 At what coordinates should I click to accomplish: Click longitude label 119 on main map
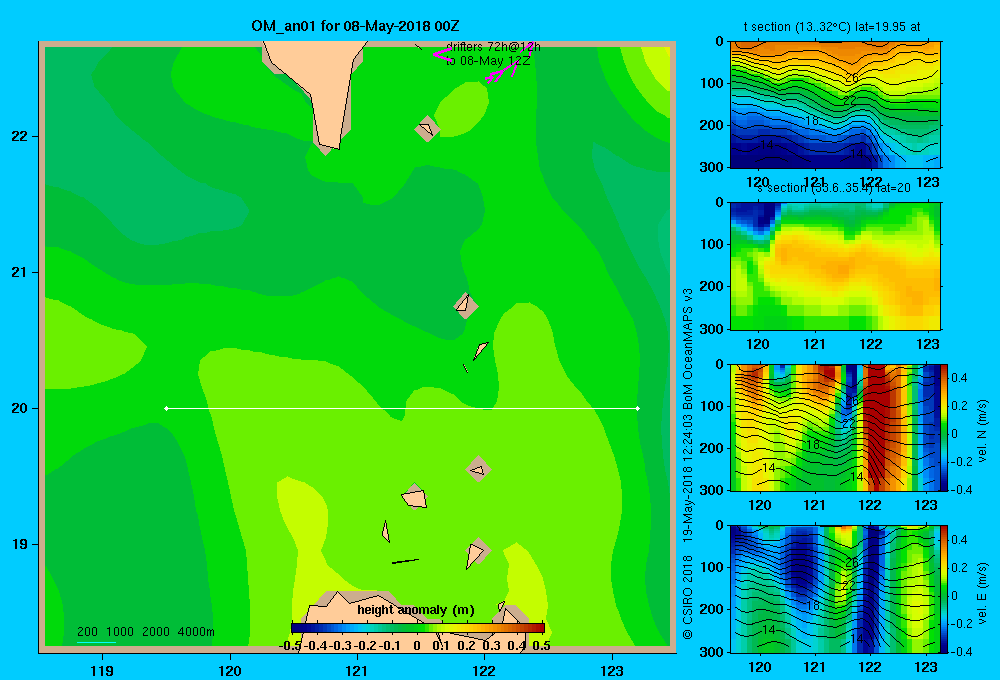coord(102,670)
